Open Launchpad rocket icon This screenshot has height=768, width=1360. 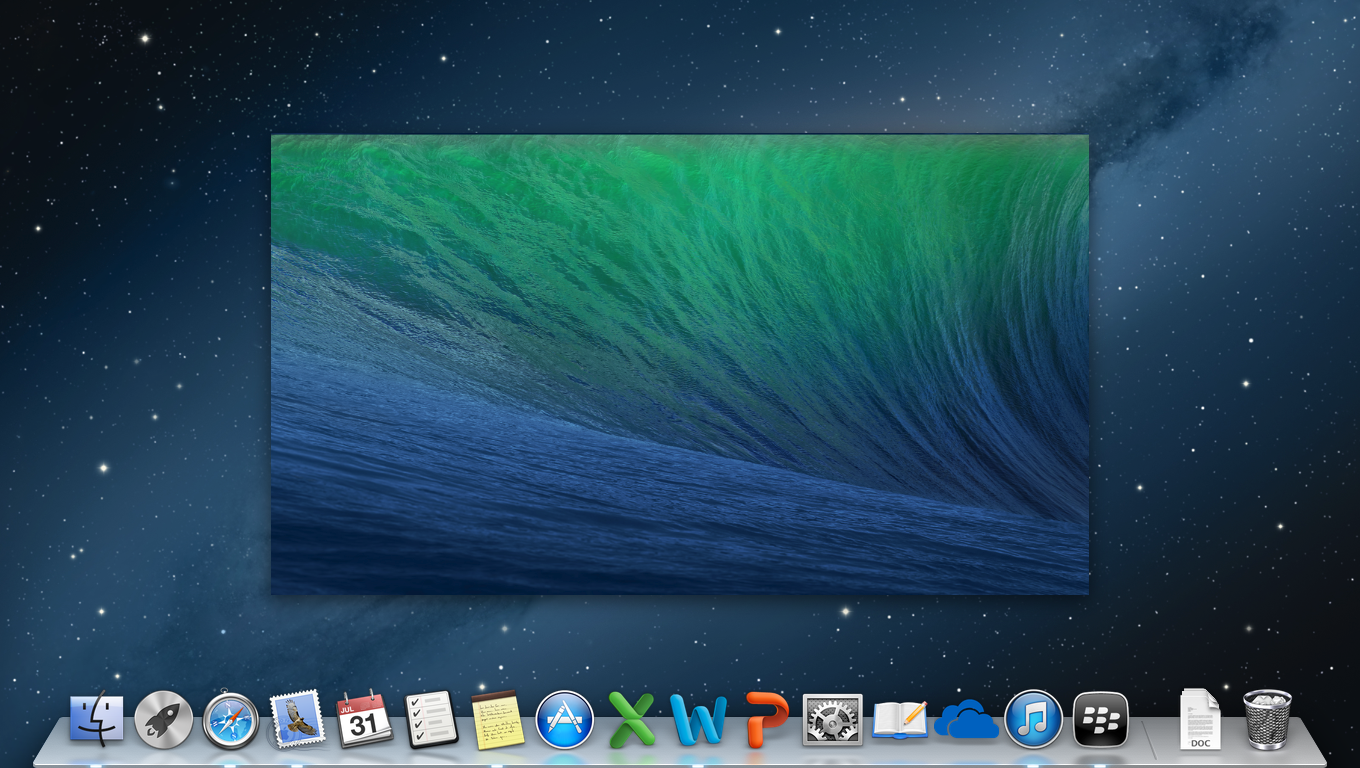(x=163, y=720)
